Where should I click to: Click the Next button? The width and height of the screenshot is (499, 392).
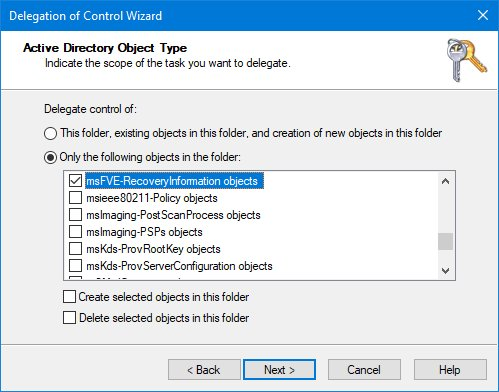point(279,369)
